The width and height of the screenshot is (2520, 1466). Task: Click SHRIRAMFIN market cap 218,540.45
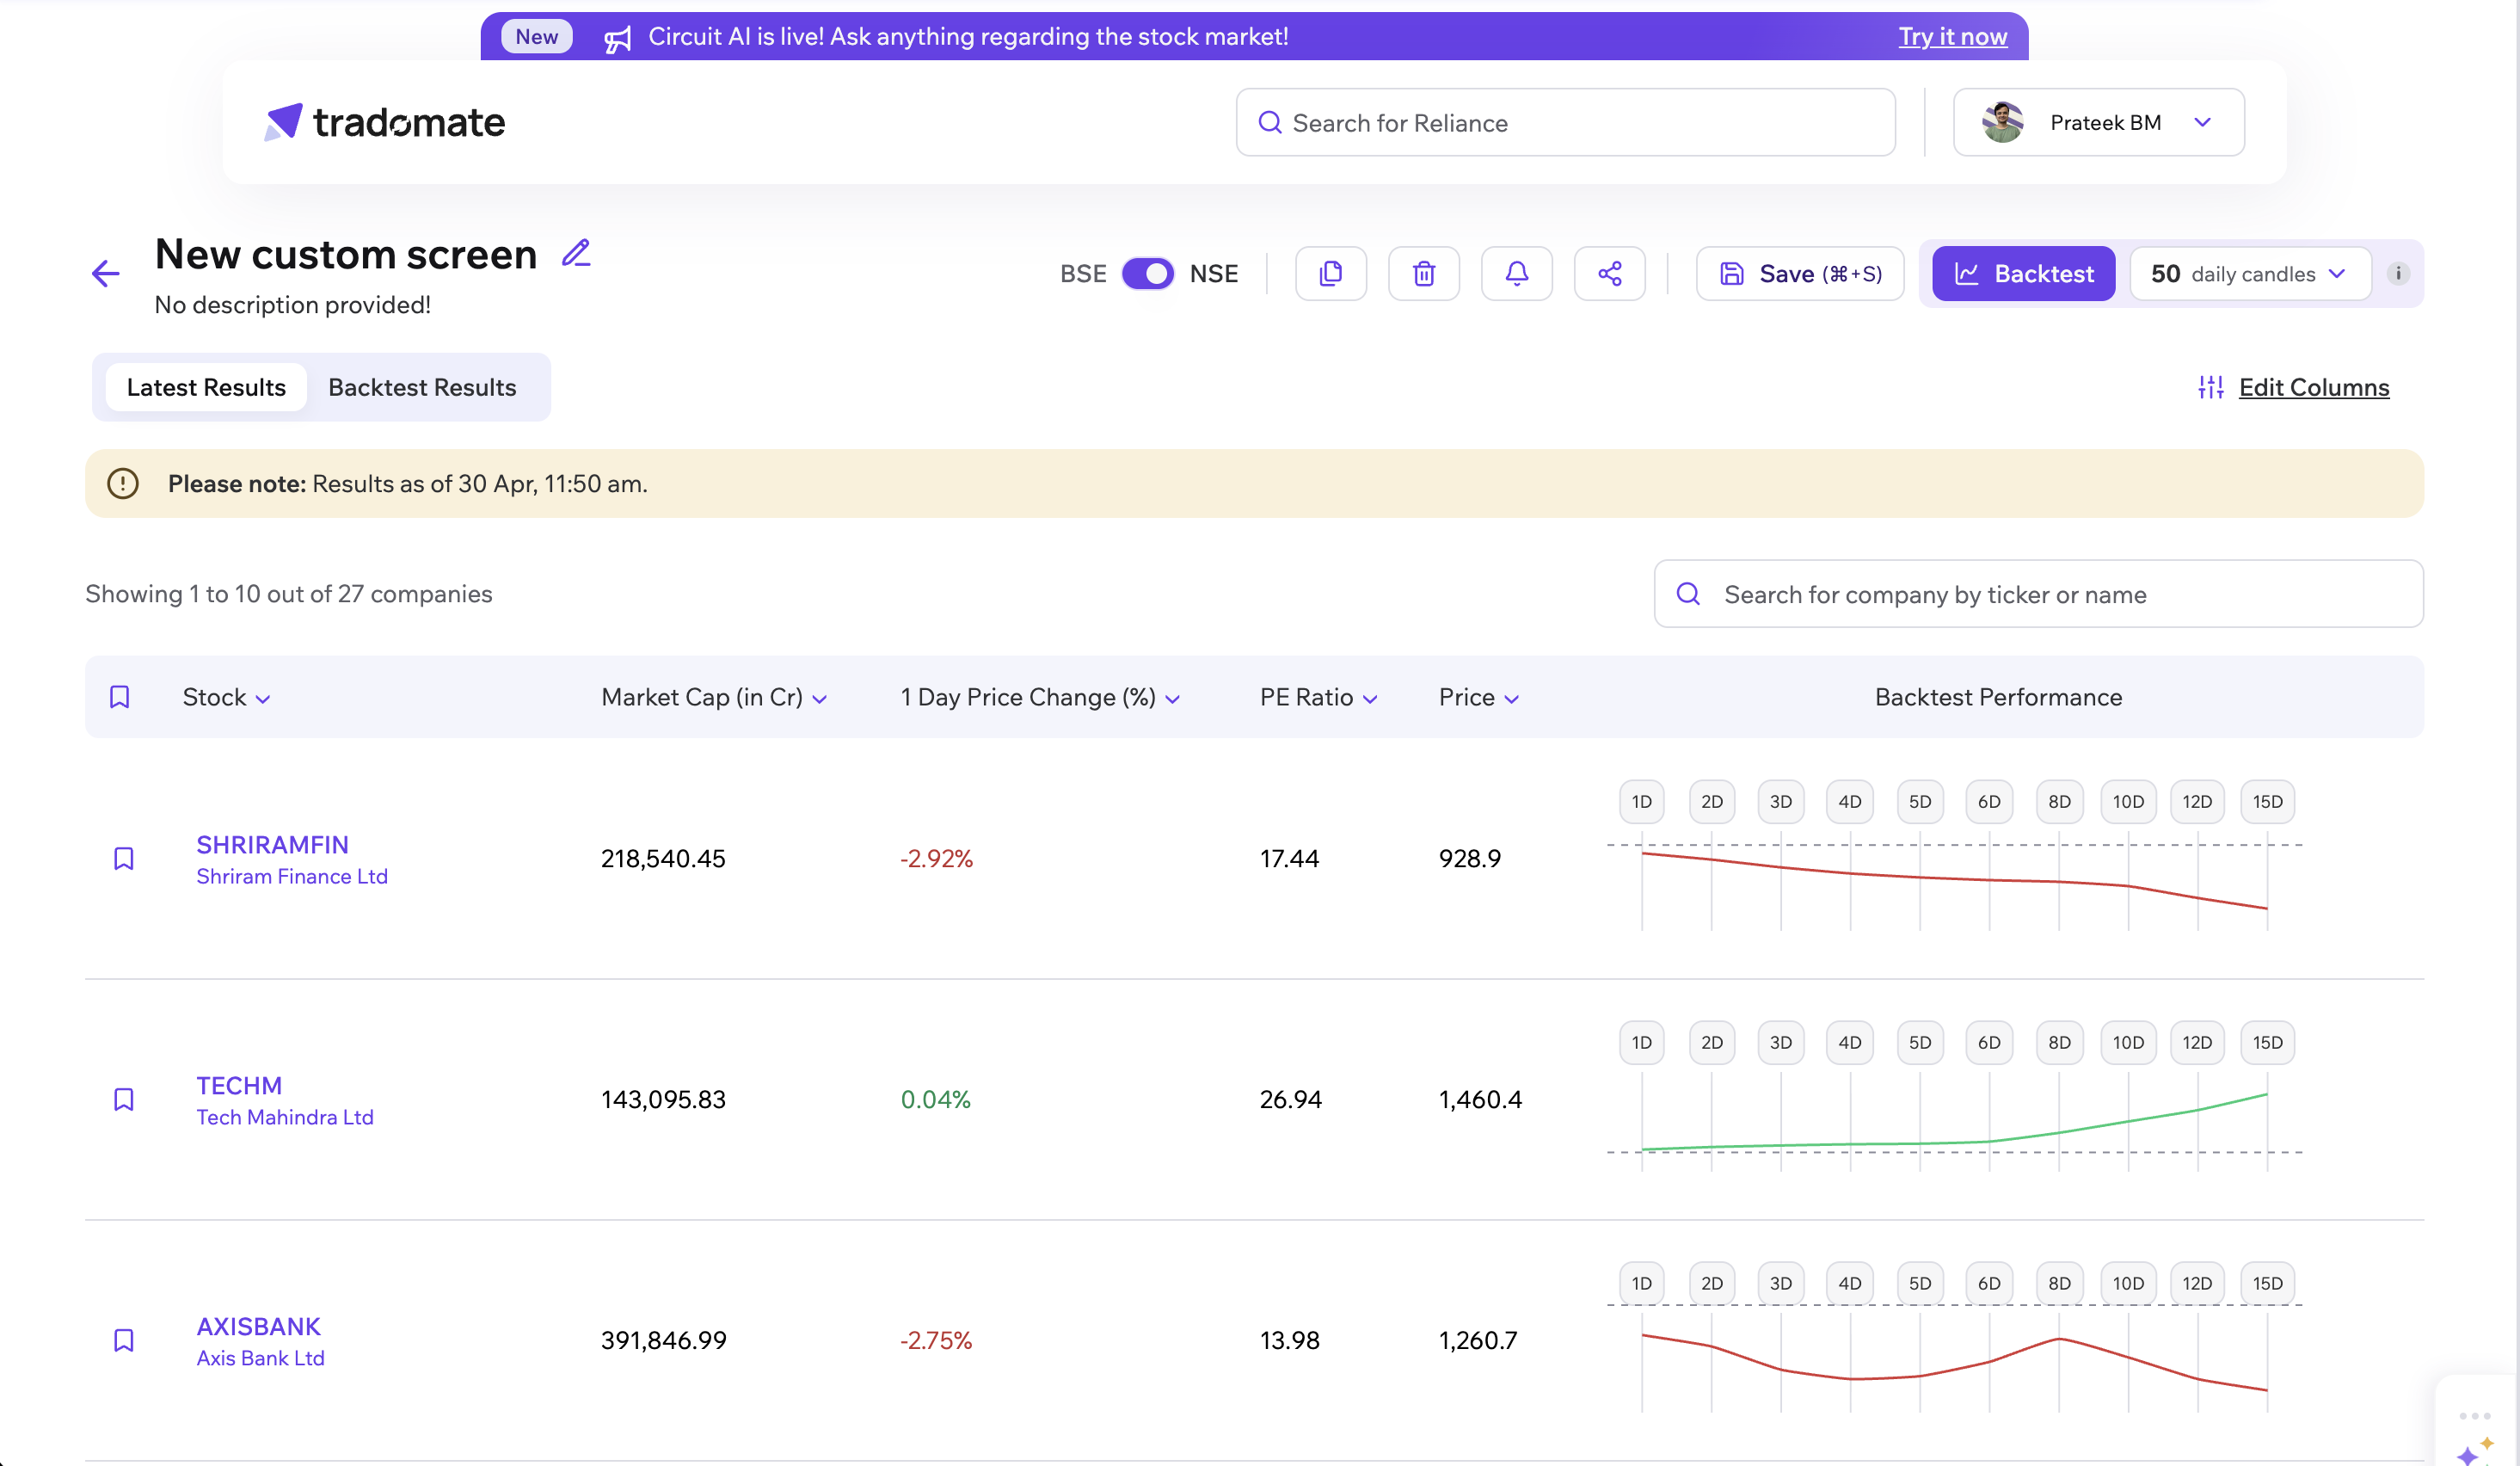pos(663,858)
